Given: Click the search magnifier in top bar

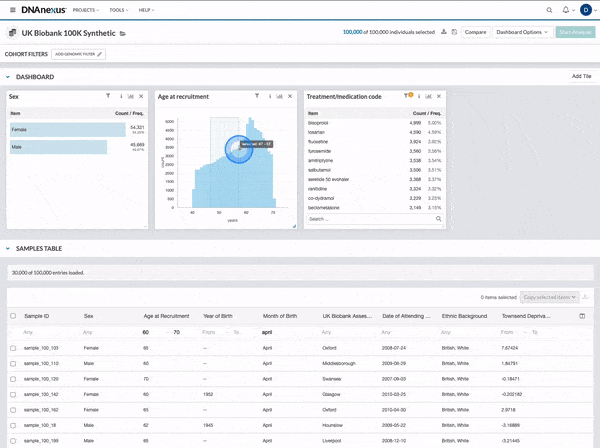Looking at the screenshot, I should click(550, 9).
